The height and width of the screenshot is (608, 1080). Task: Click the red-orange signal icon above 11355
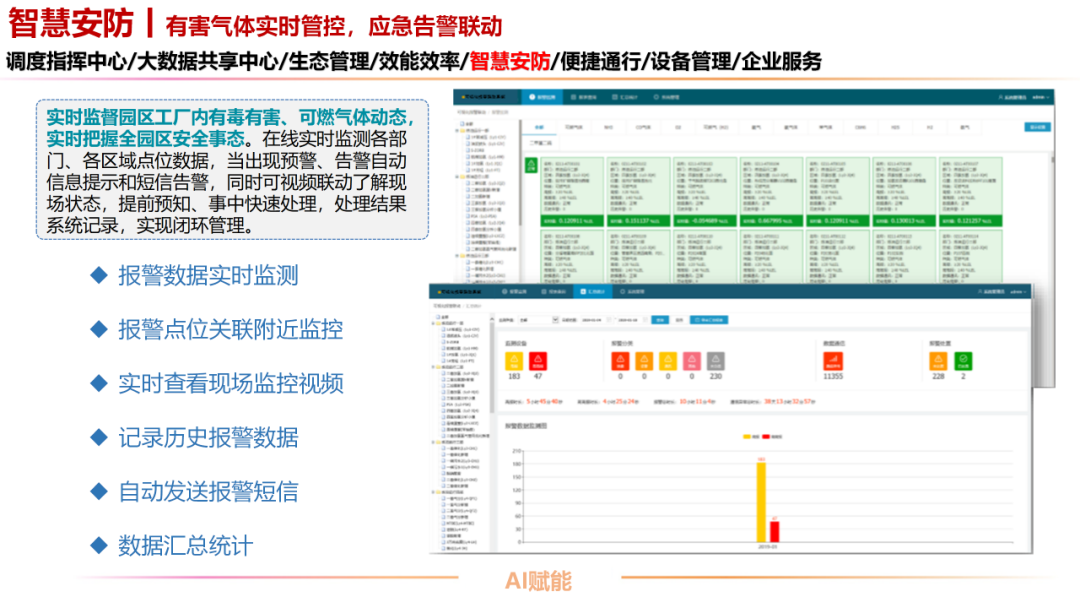click(833, 361)
